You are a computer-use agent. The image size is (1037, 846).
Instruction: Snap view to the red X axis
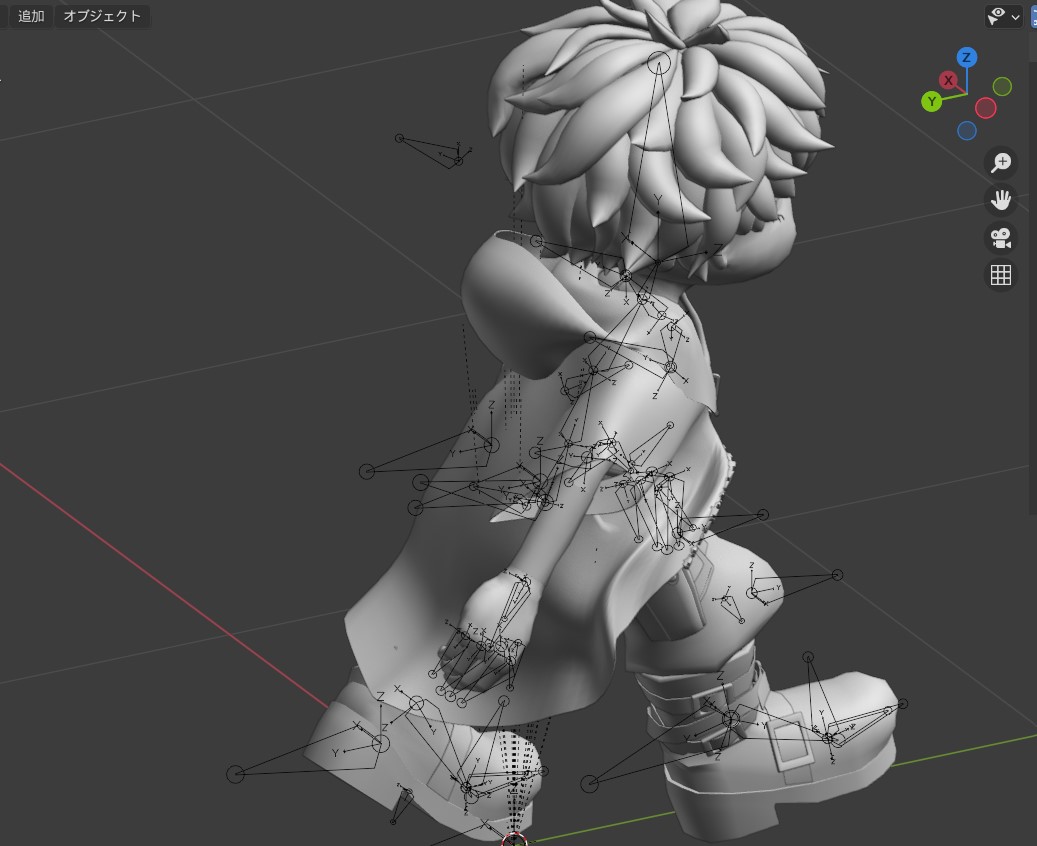(x=948, y=80)
